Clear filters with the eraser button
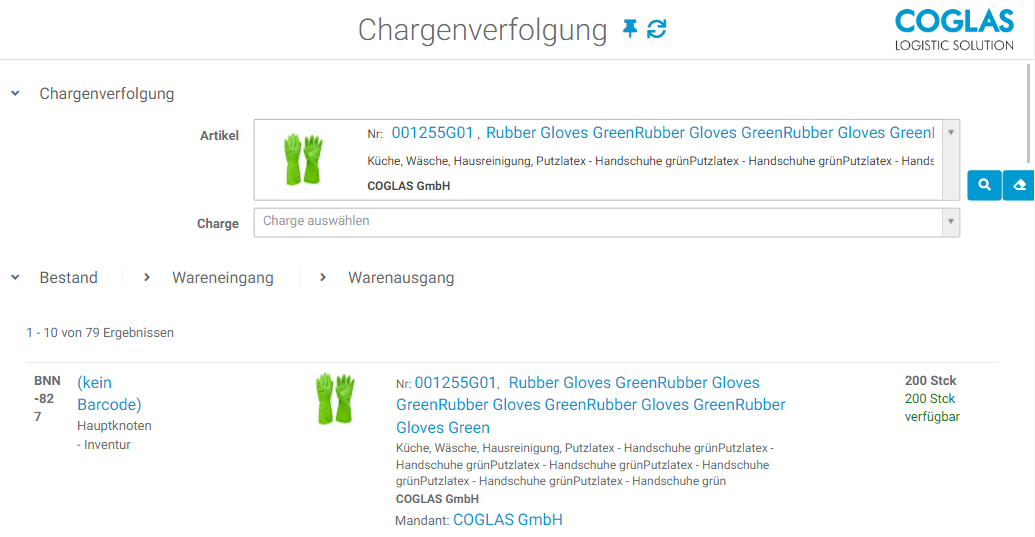 [x=1019, y=185]
